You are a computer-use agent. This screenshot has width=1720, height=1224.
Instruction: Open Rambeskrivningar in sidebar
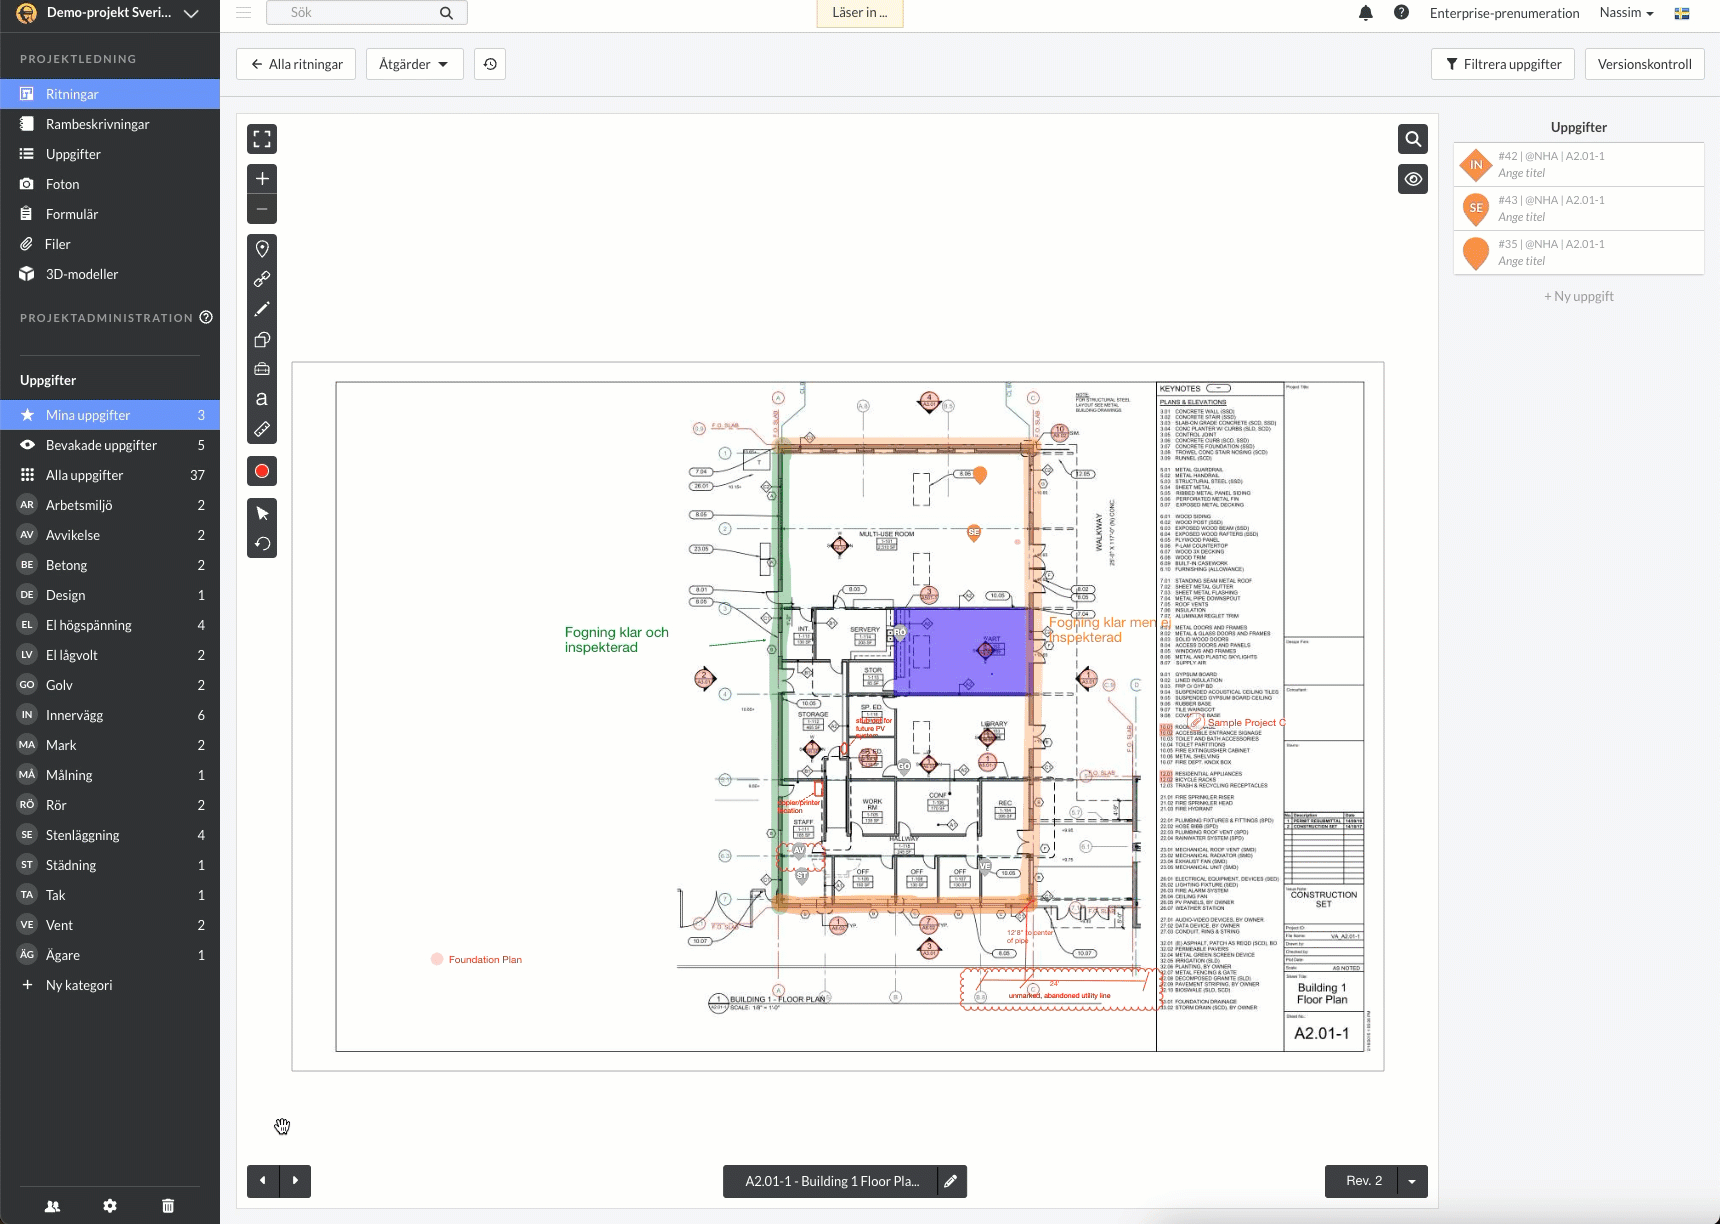110,124
